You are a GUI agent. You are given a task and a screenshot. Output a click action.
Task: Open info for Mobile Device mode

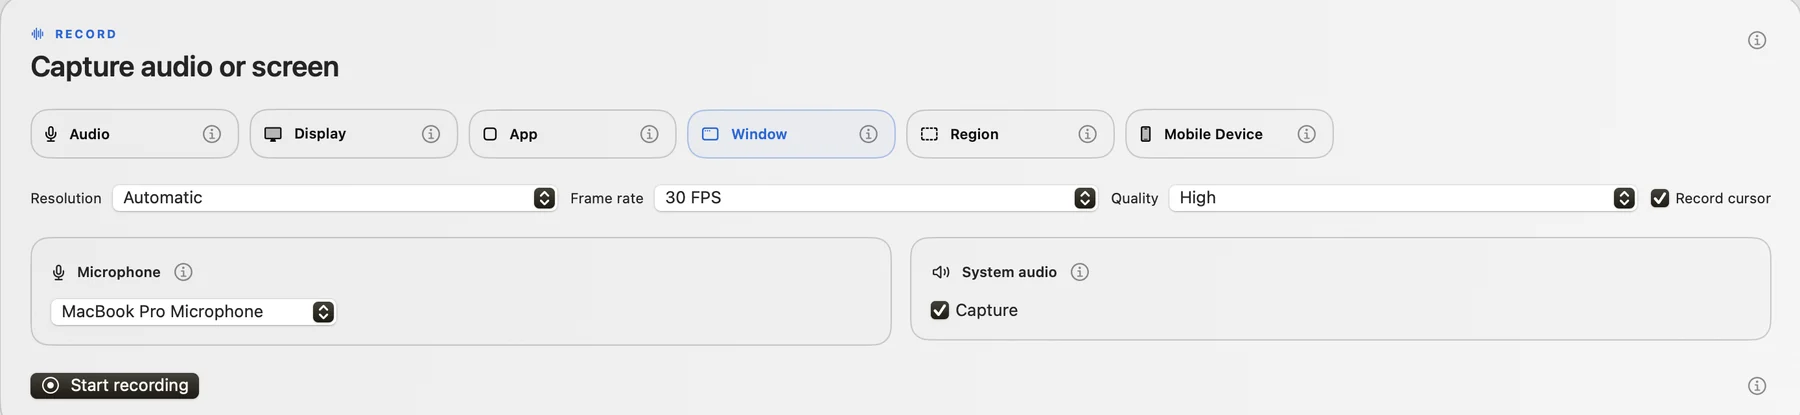(1307, 134)
